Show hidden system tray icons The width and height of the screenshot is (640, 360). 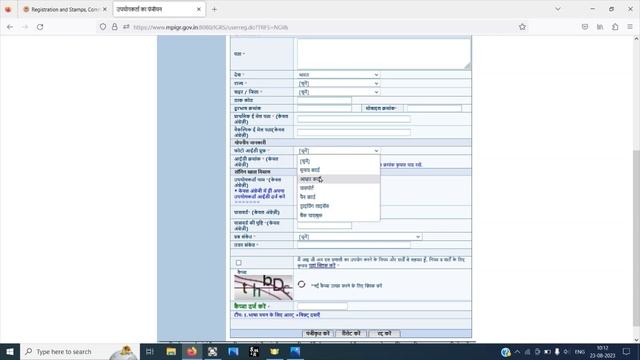tap(517, 351)
